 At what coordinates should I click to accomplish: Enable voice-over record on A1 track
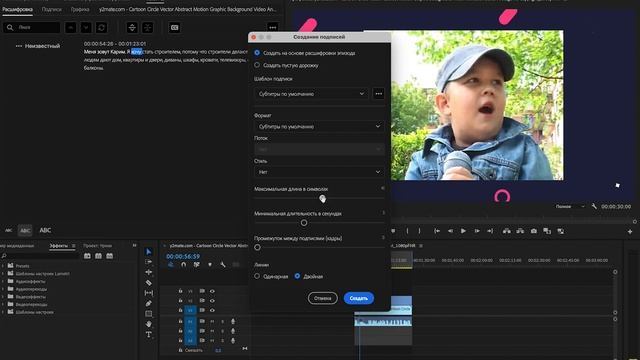pos(233,321)
